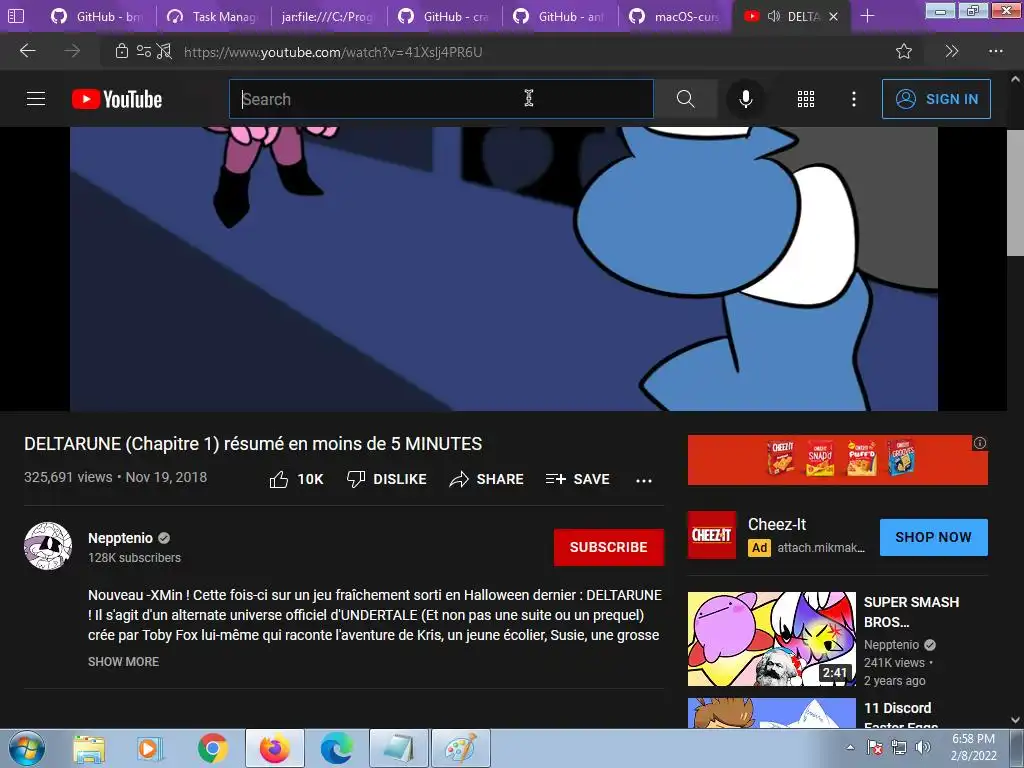This screenshot has width=1024, height=768.
Task: Open Nepptenio channel avatar
Action: tap(48, 546)
